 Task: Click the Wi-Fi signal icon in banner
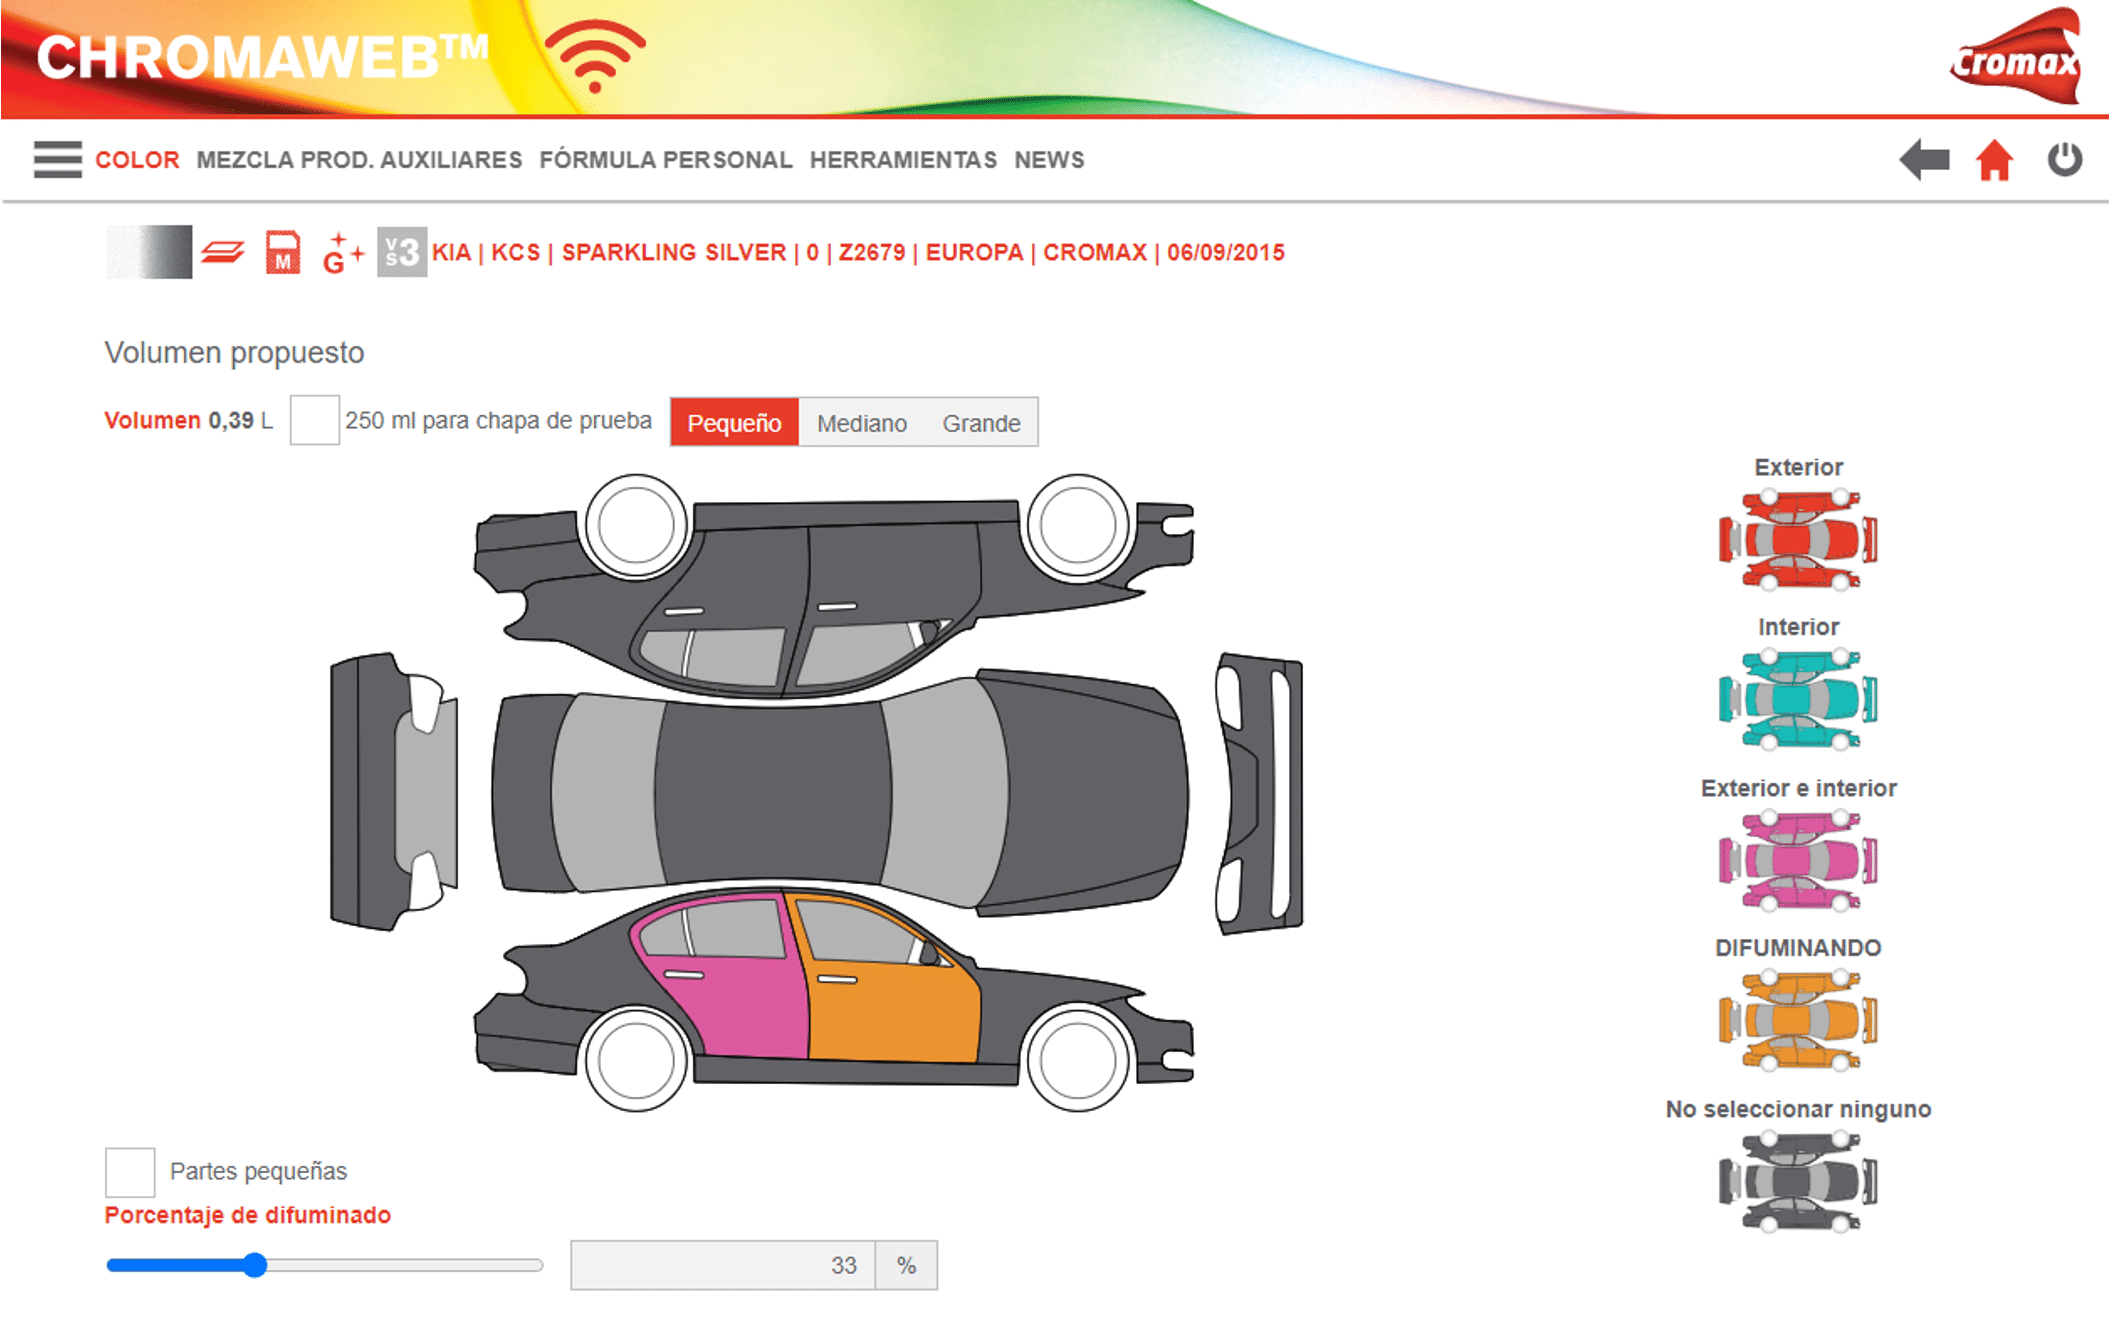595,56
